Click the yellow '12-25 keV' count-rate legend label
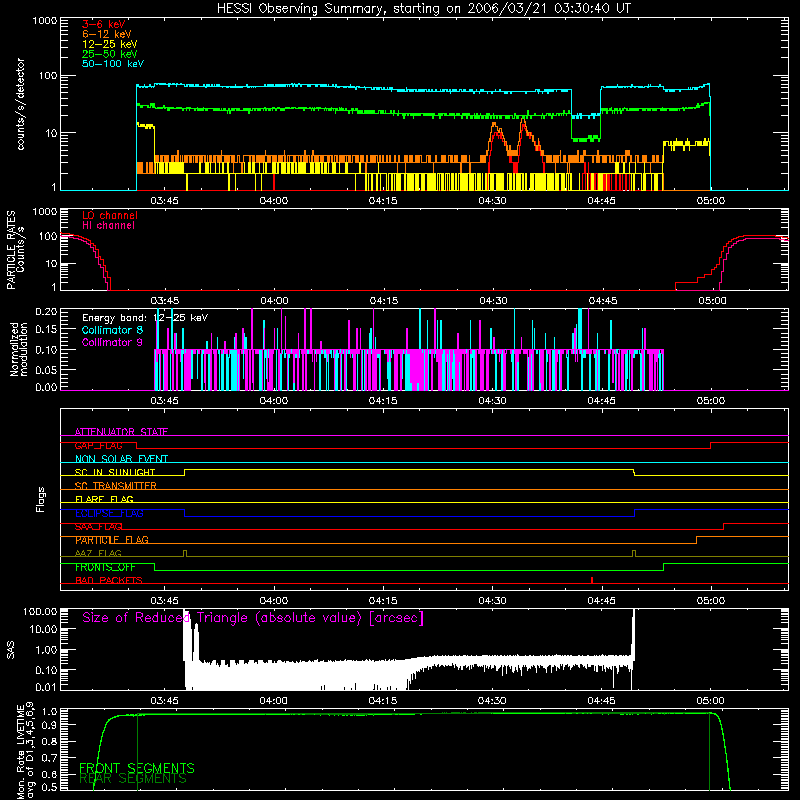 coord(110,44)
